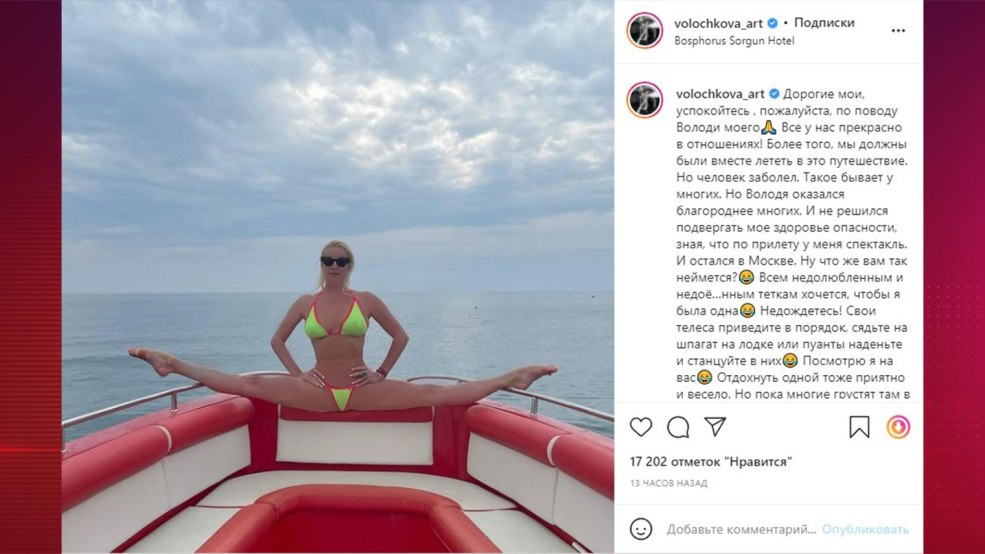
Task: Click the verified badge beside the caption username
Action: 774,94
